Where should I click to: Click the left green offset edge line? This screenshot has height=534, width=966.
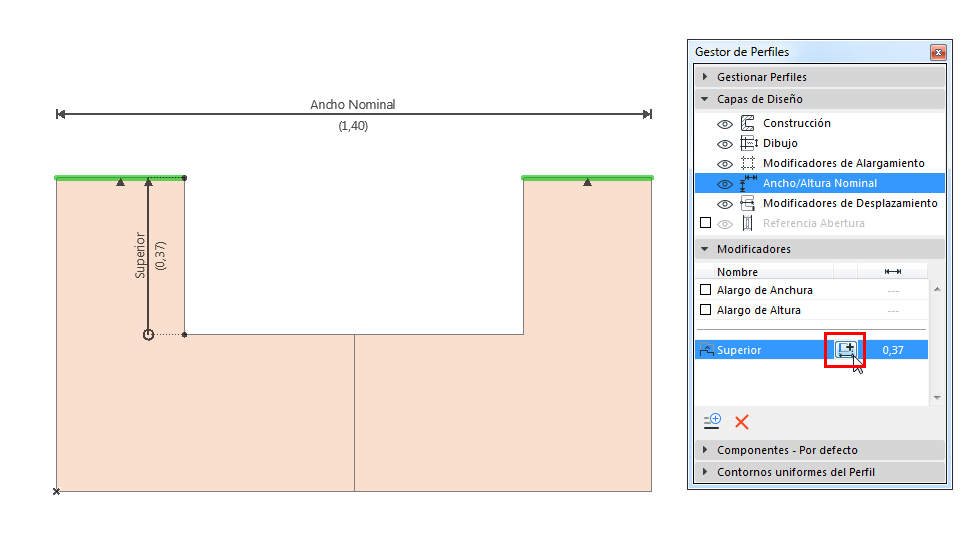120,178
